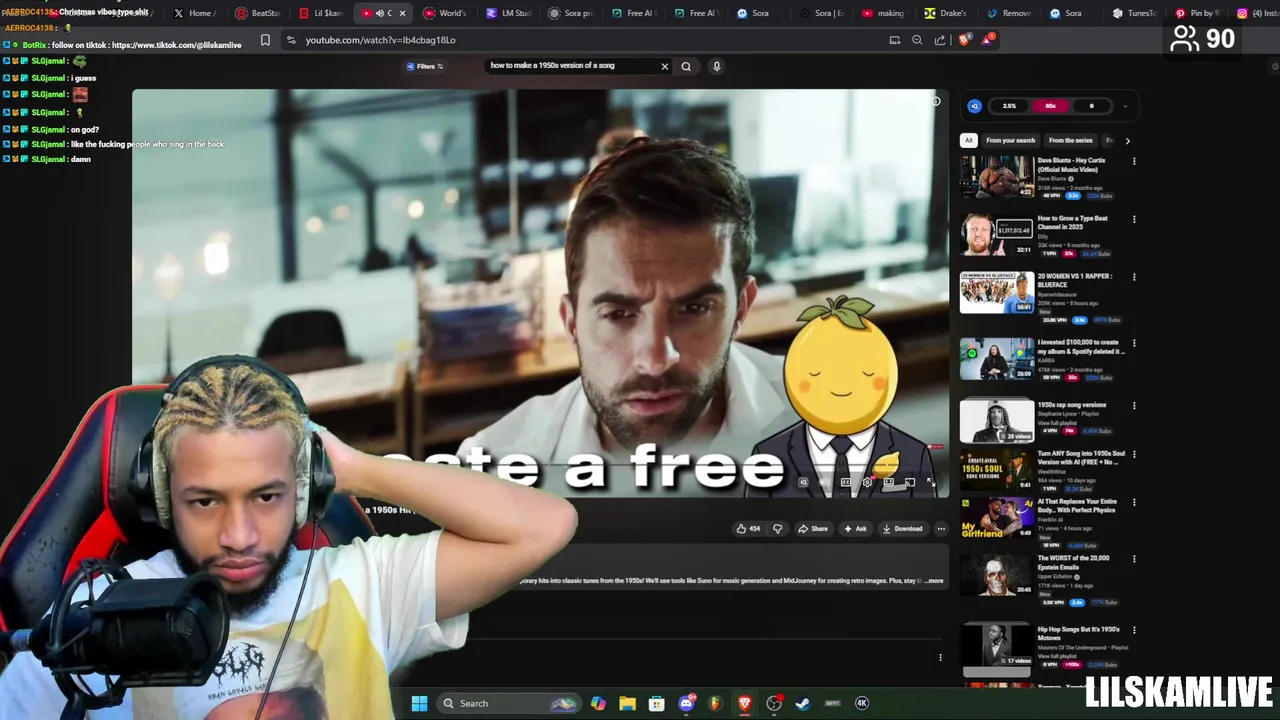Select the From your search chip
This screenshot has height=720, width=1280.
pyautogui.click(x=1010, y=140)
